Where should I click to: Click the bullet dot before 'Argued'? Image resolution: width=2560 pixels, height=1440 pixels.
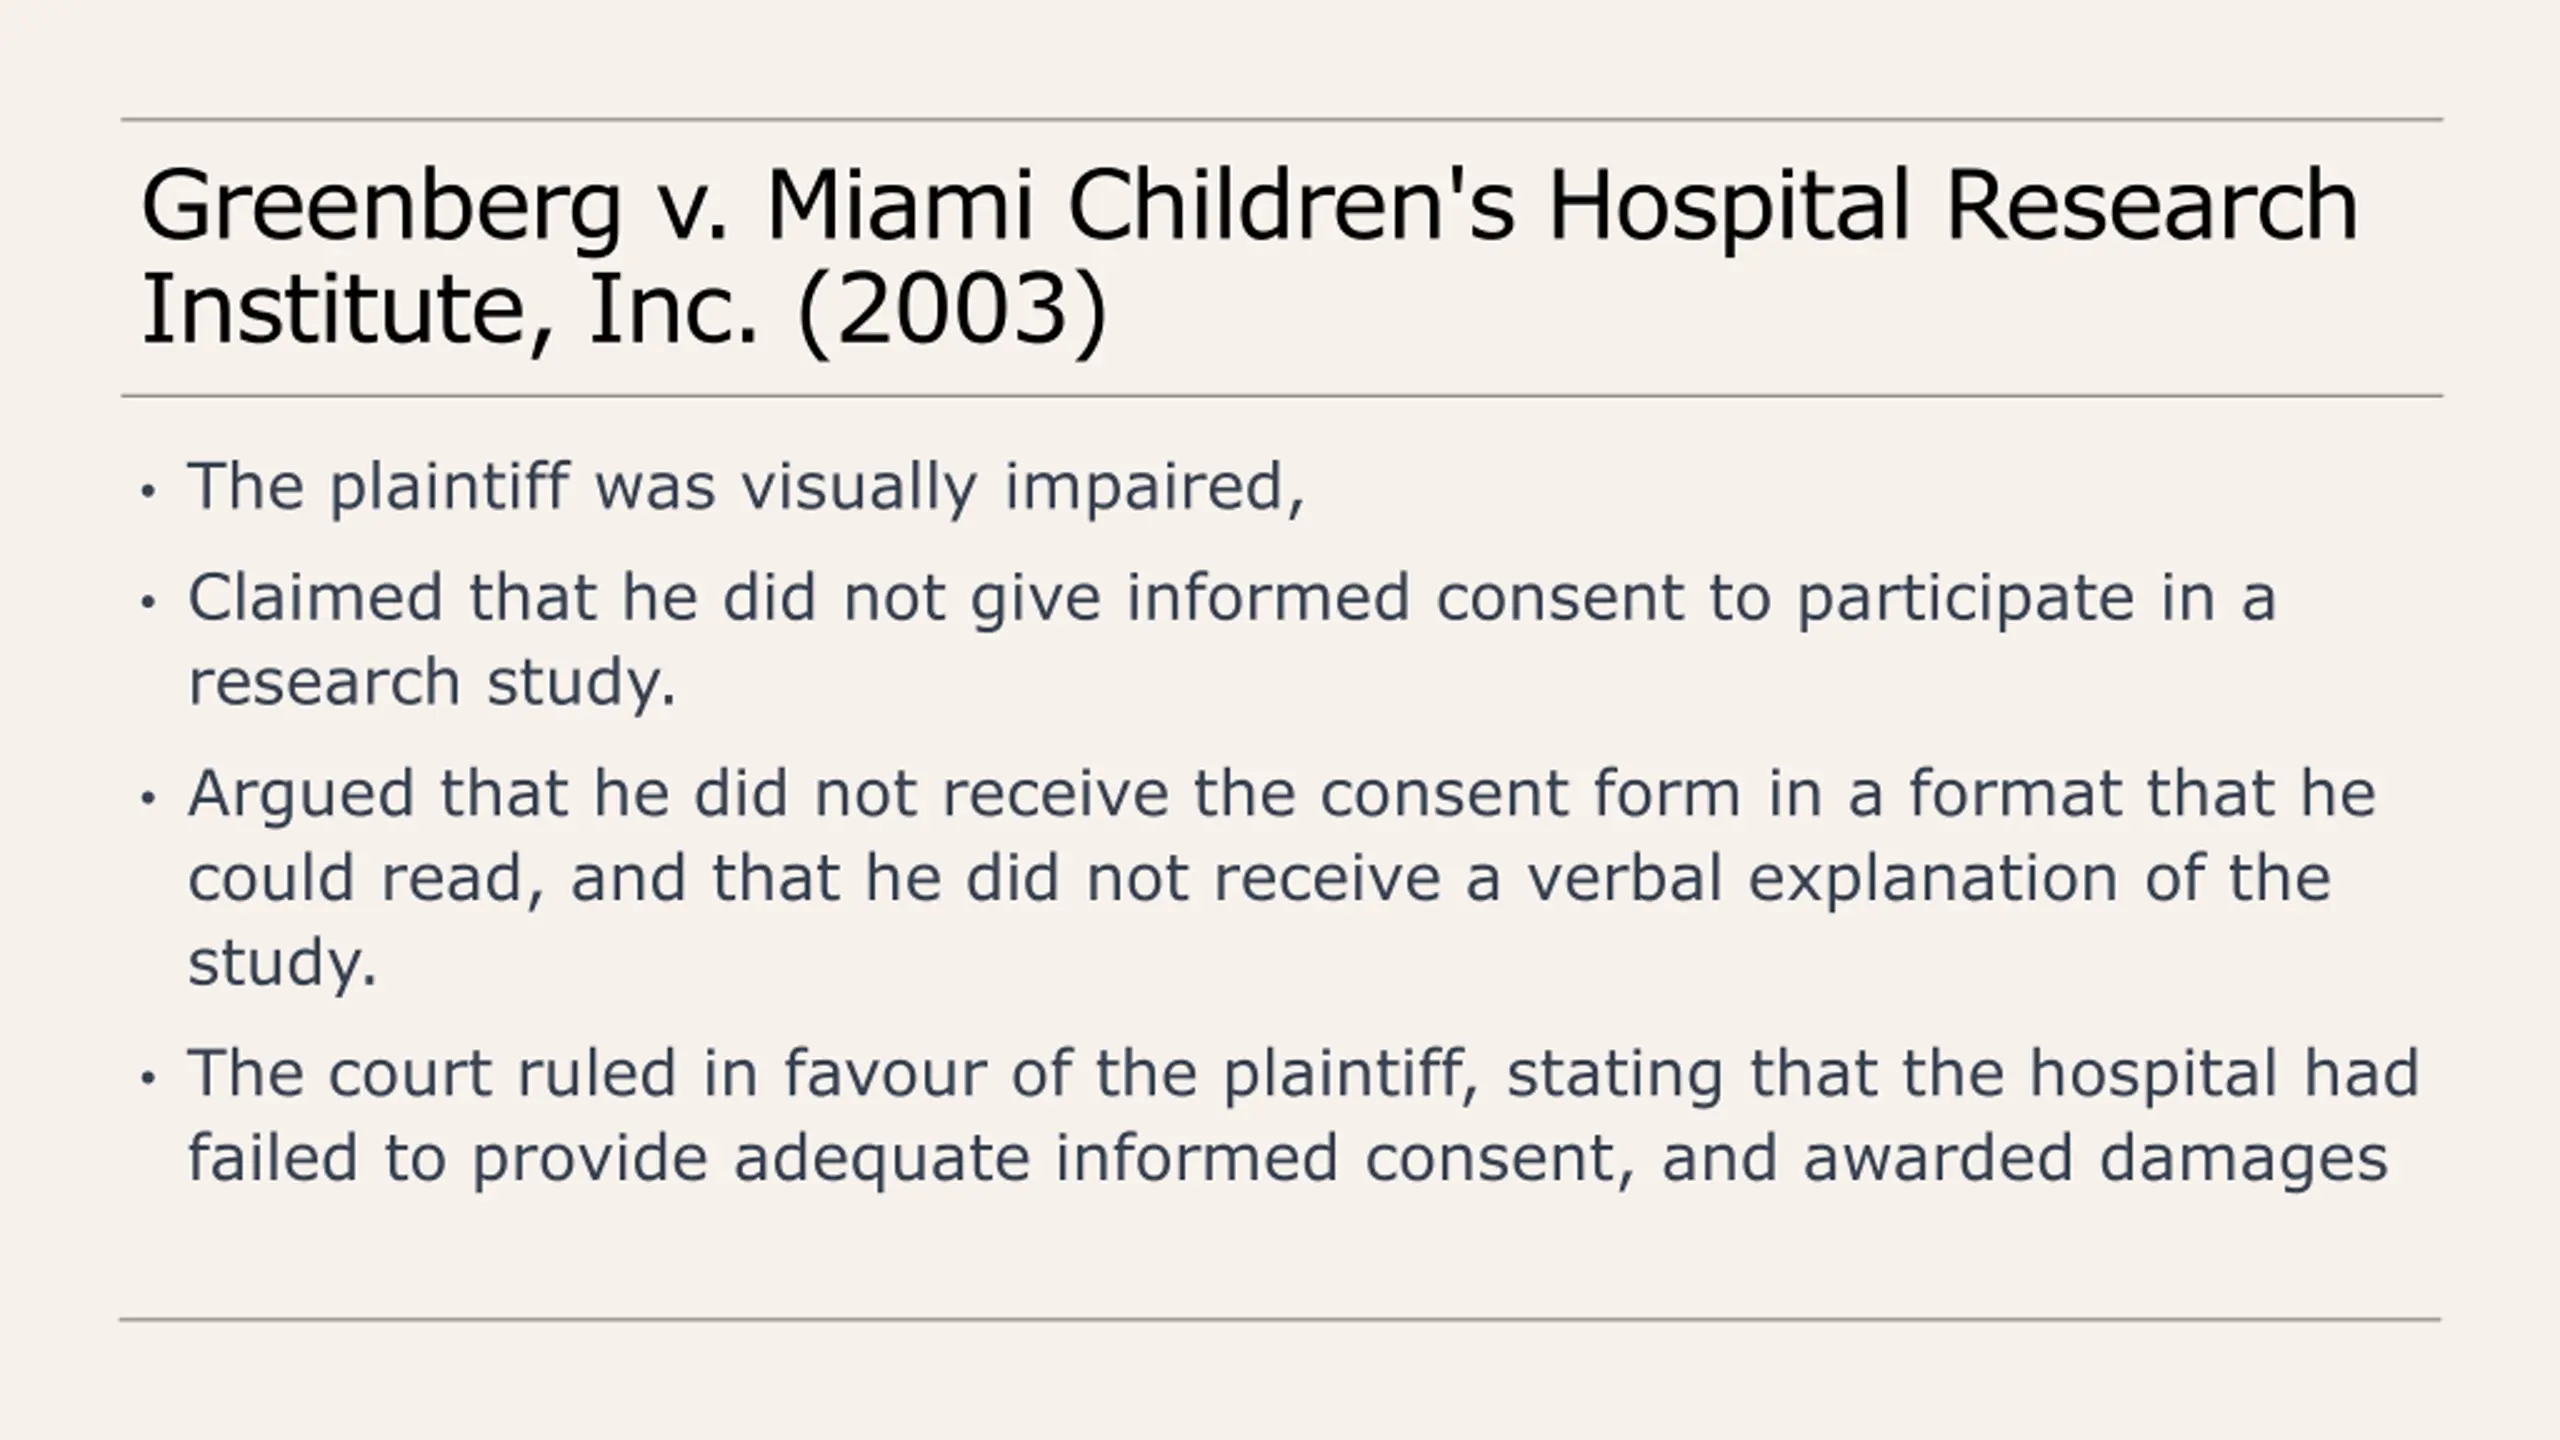tap(149, 798)
